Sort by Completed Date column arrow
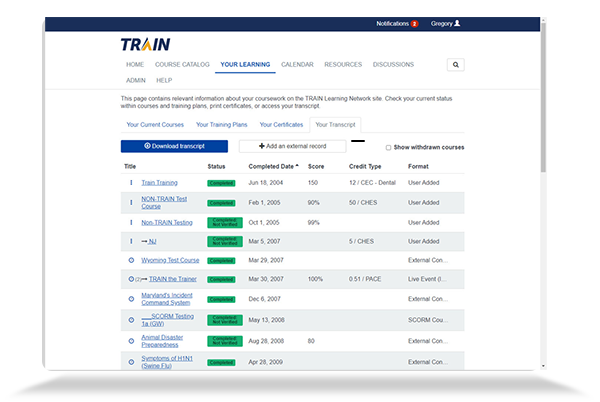 (x=297, y=166)
